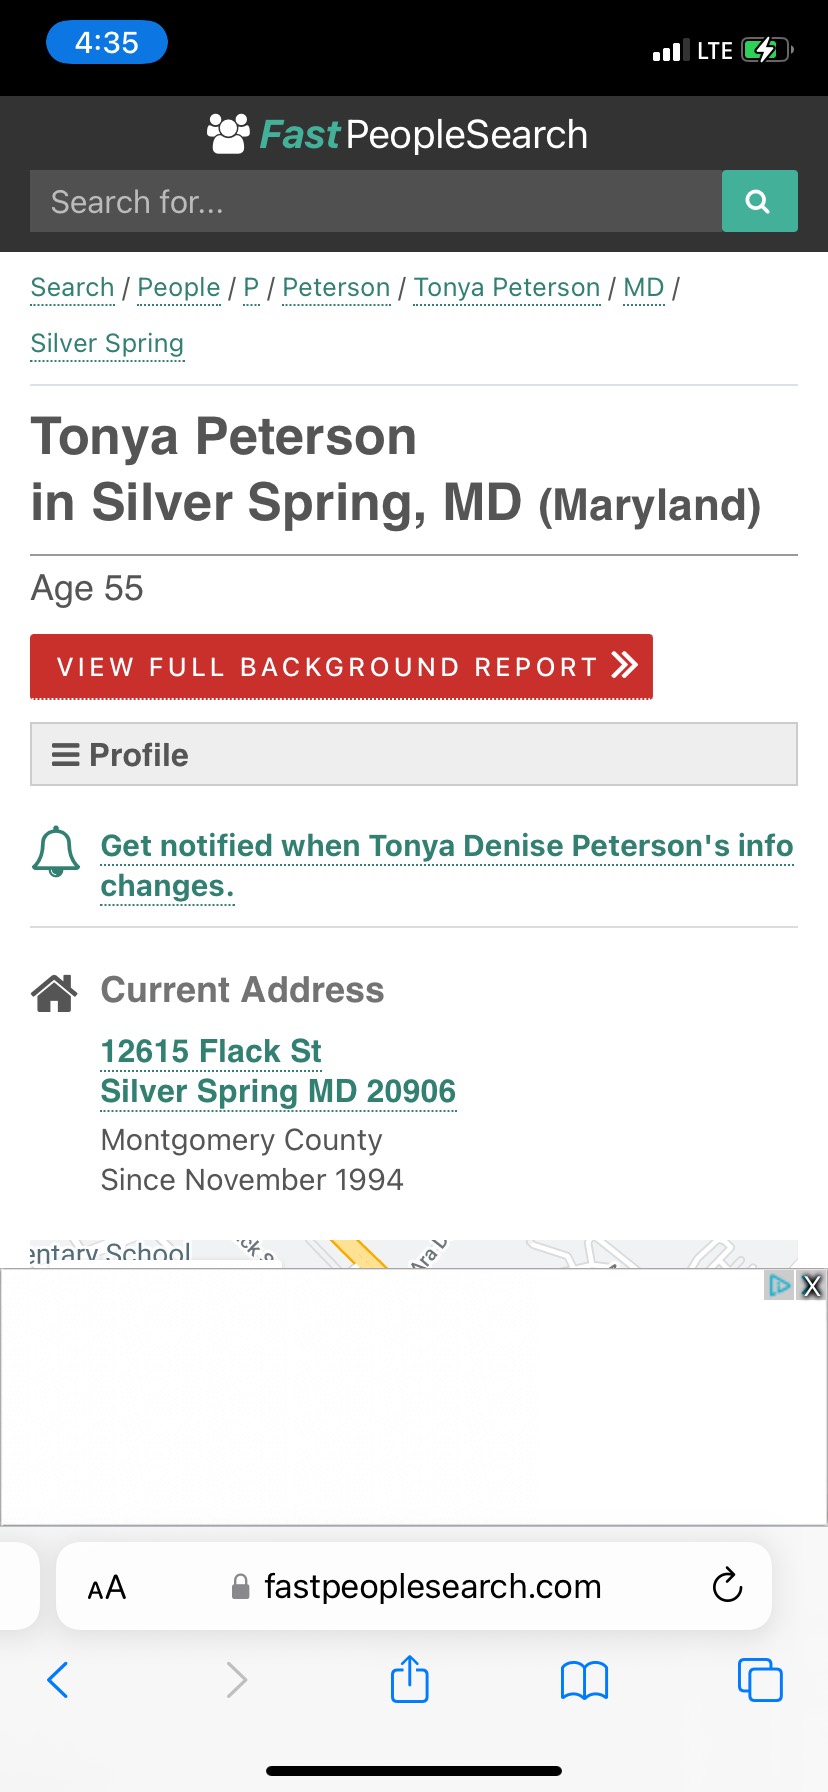
Task: Open the Peterson breadcrumb link
Action: click(336, 288)
